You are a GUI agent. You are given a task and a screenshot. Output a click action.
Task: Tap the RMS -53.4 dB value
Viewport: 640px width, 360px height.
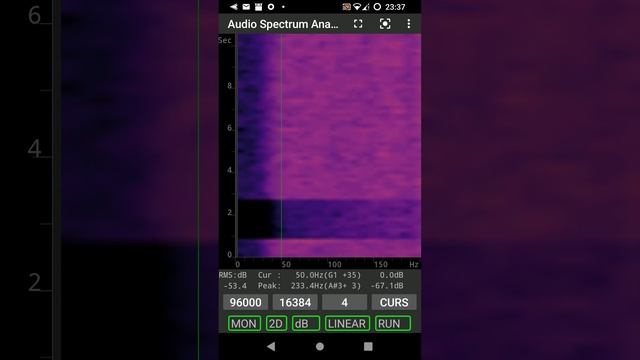point(235,286)
